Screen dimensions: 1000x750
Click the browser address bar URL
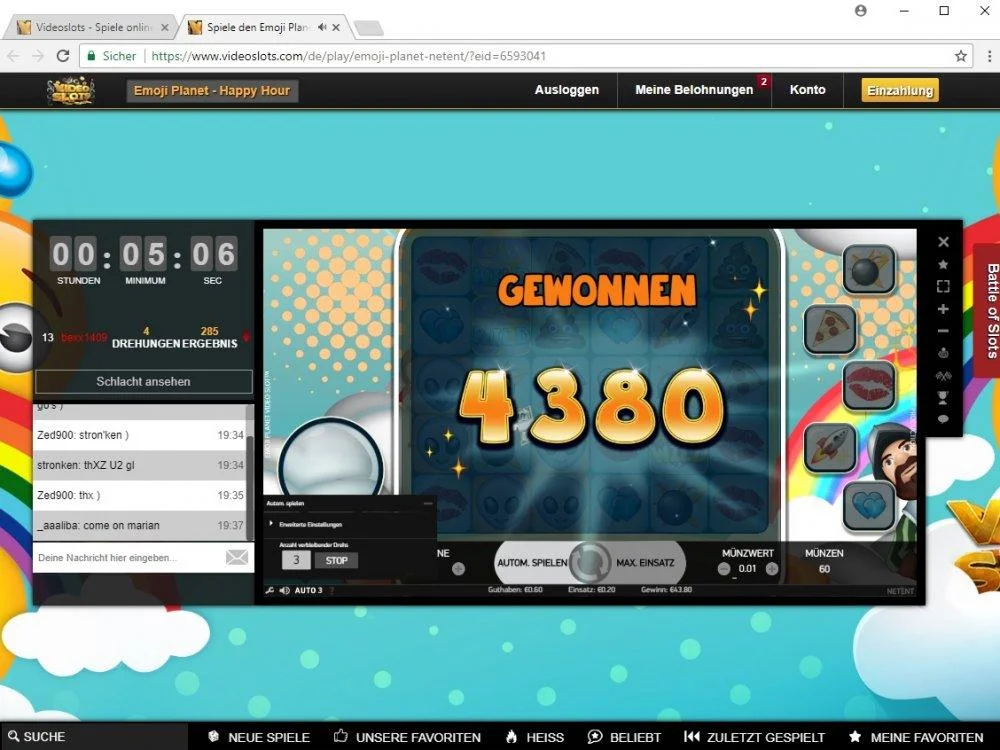pyautogui.click(x=348, y=56)
